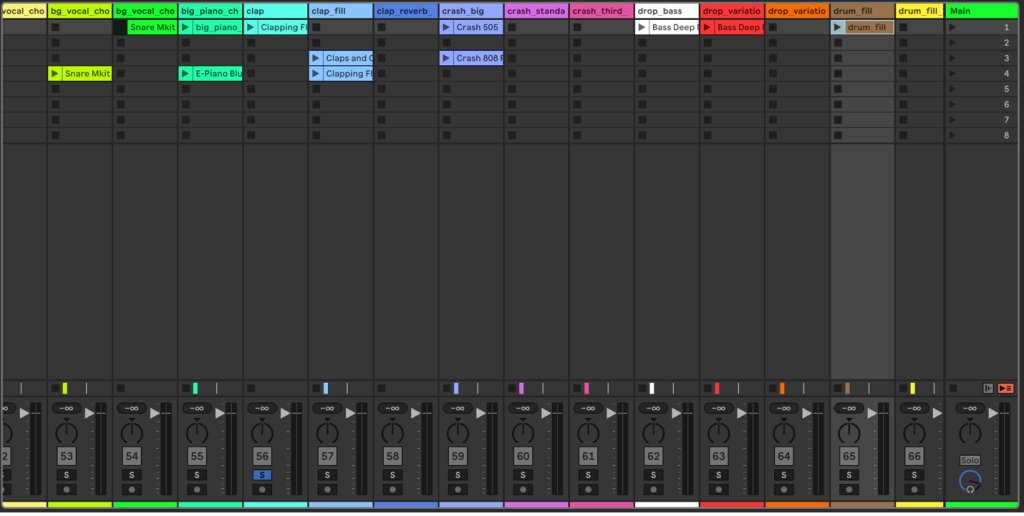Image resolution: width=1024 pixels, height=516 pixels.
Task: Stop clips on track 53 via its stop square
Action: (55, 389)
